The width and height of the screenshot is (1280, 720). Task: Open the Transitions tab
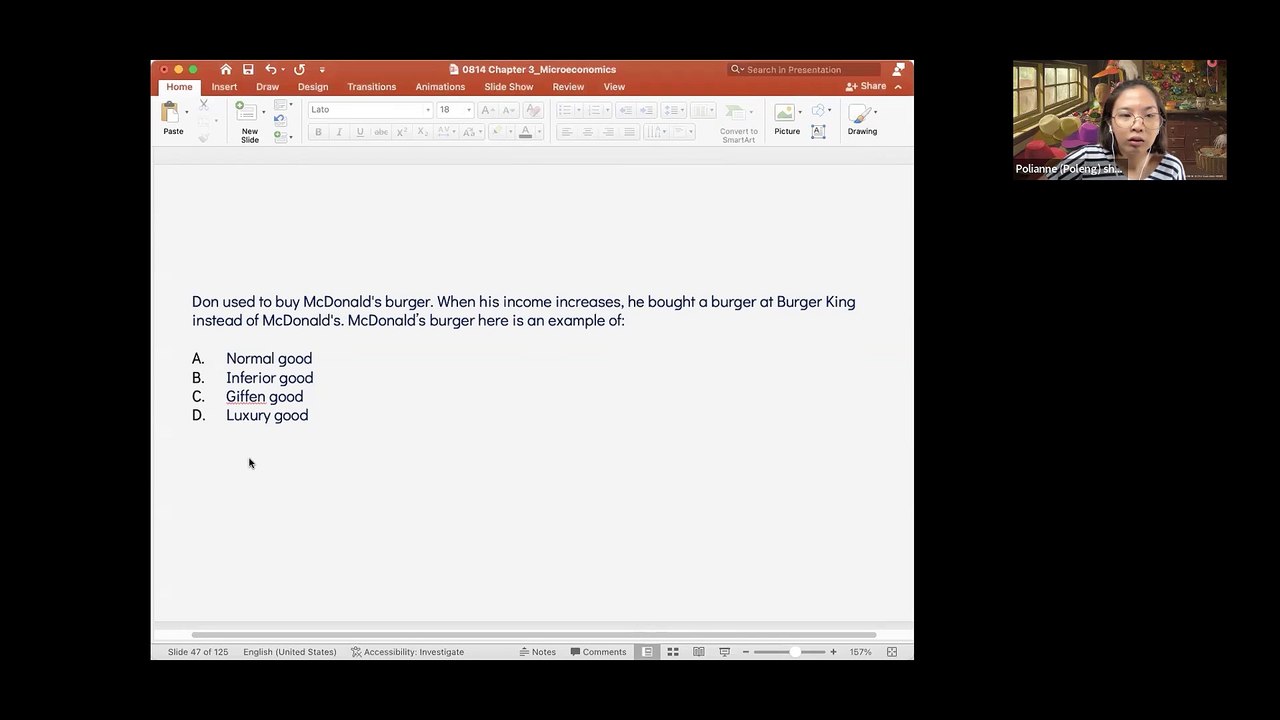tap(372, 87)
